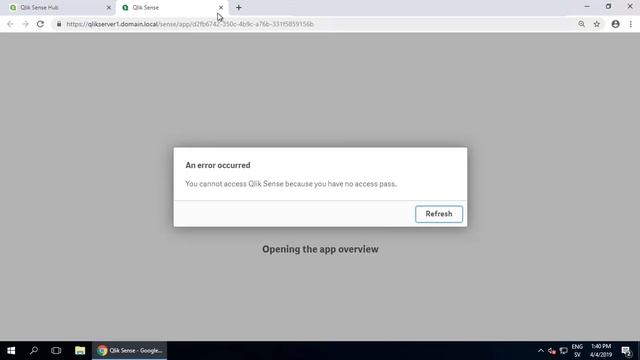This screenshot has width=640, height=360.
Task: Open the Chrome three-dot menu
Action: point(631,24)
